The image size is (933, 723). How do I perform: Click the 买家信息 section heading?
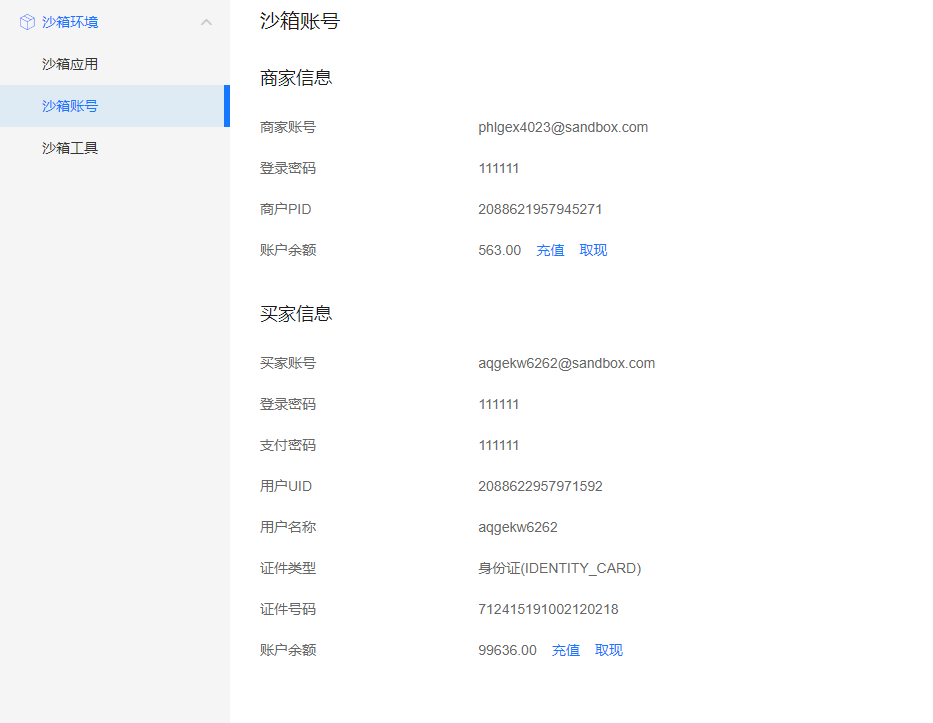click(x=296, y=314)
